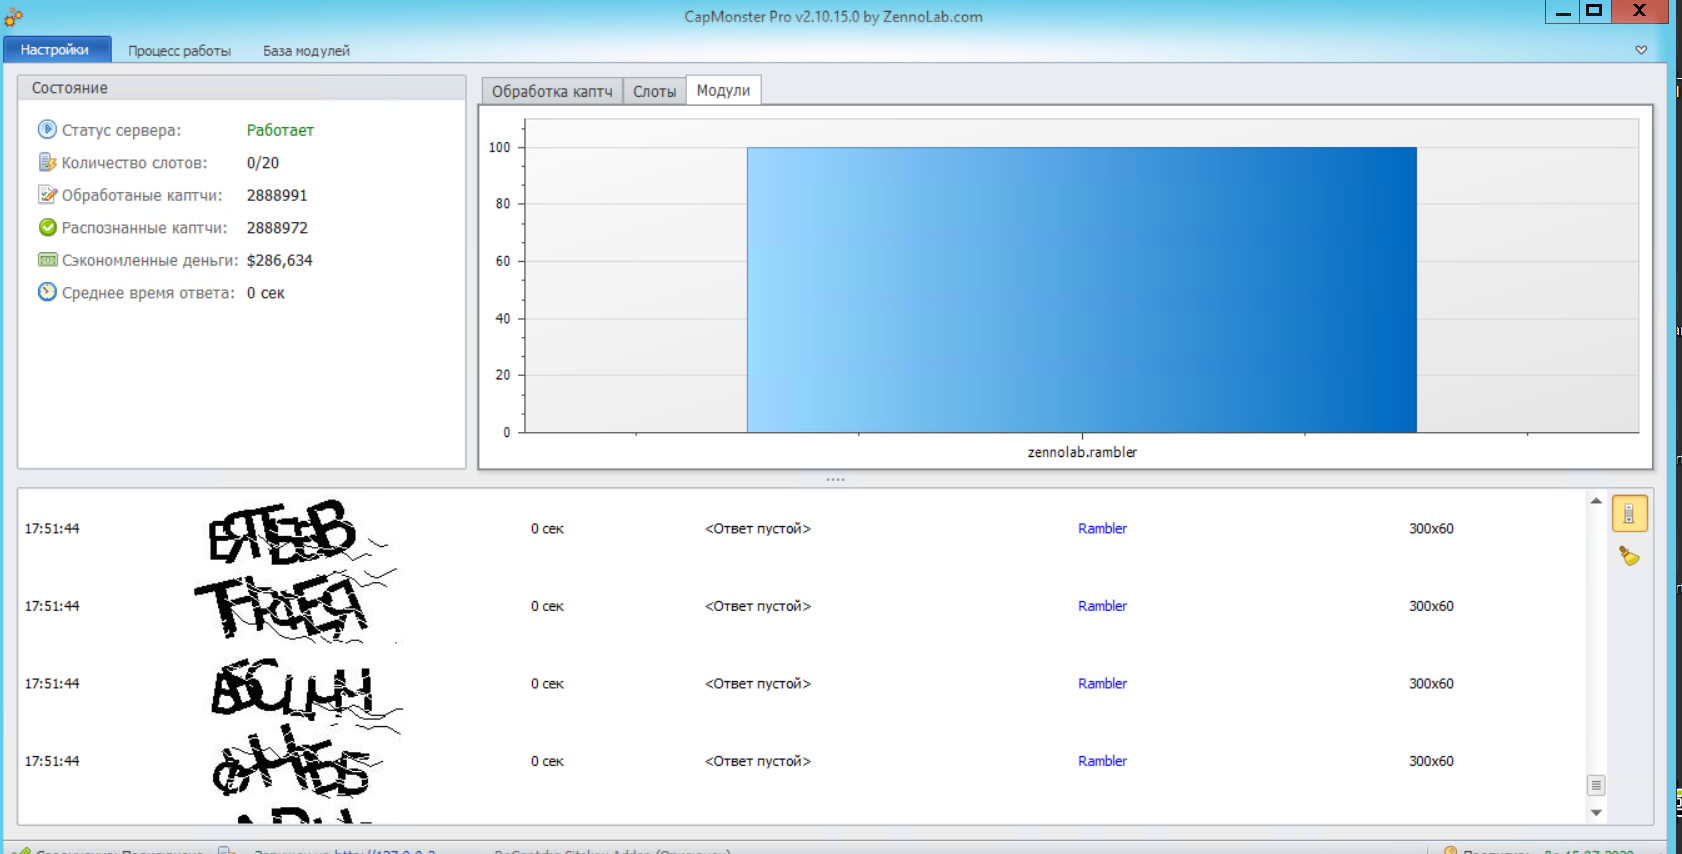Click the 300x60 size in the second log row
Screen dimensions: 1682x854
[x=1431, y=606]
